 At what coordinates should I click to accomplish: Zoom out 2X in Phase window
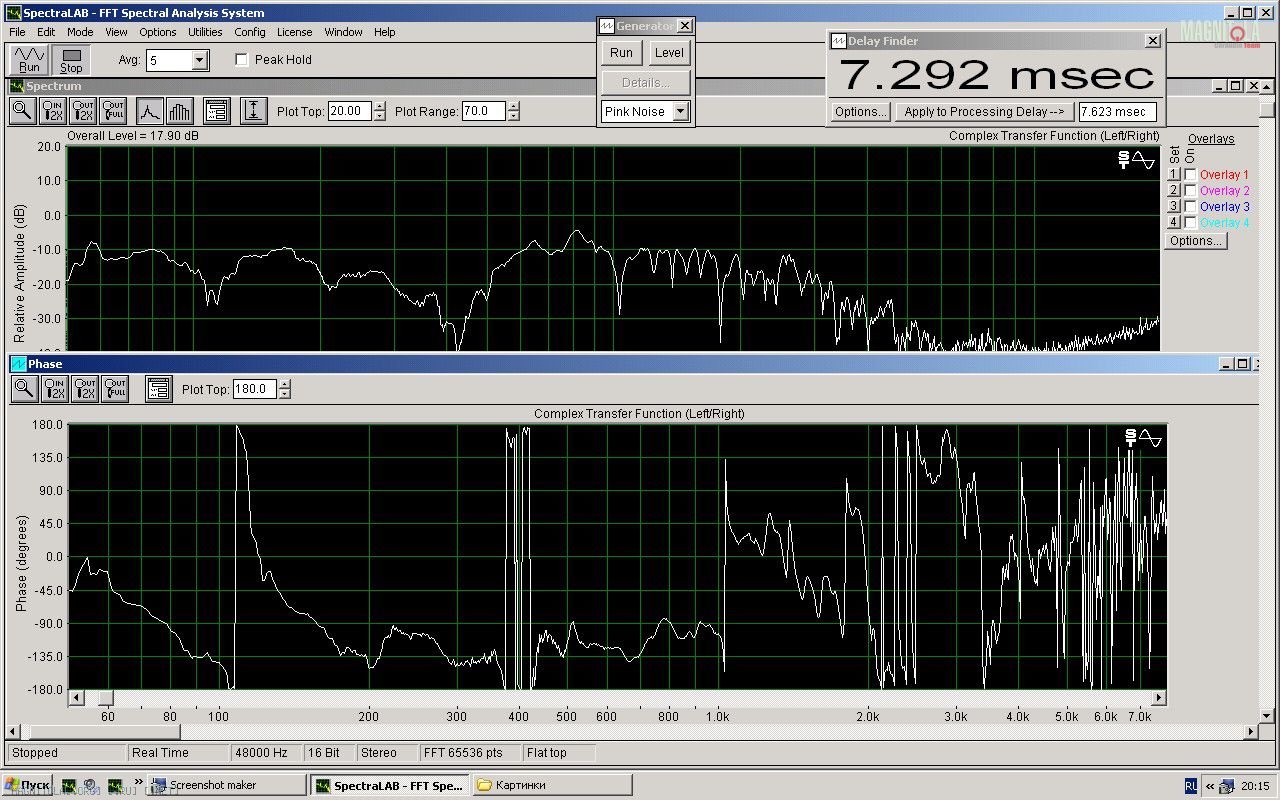[x=84, y=389]
